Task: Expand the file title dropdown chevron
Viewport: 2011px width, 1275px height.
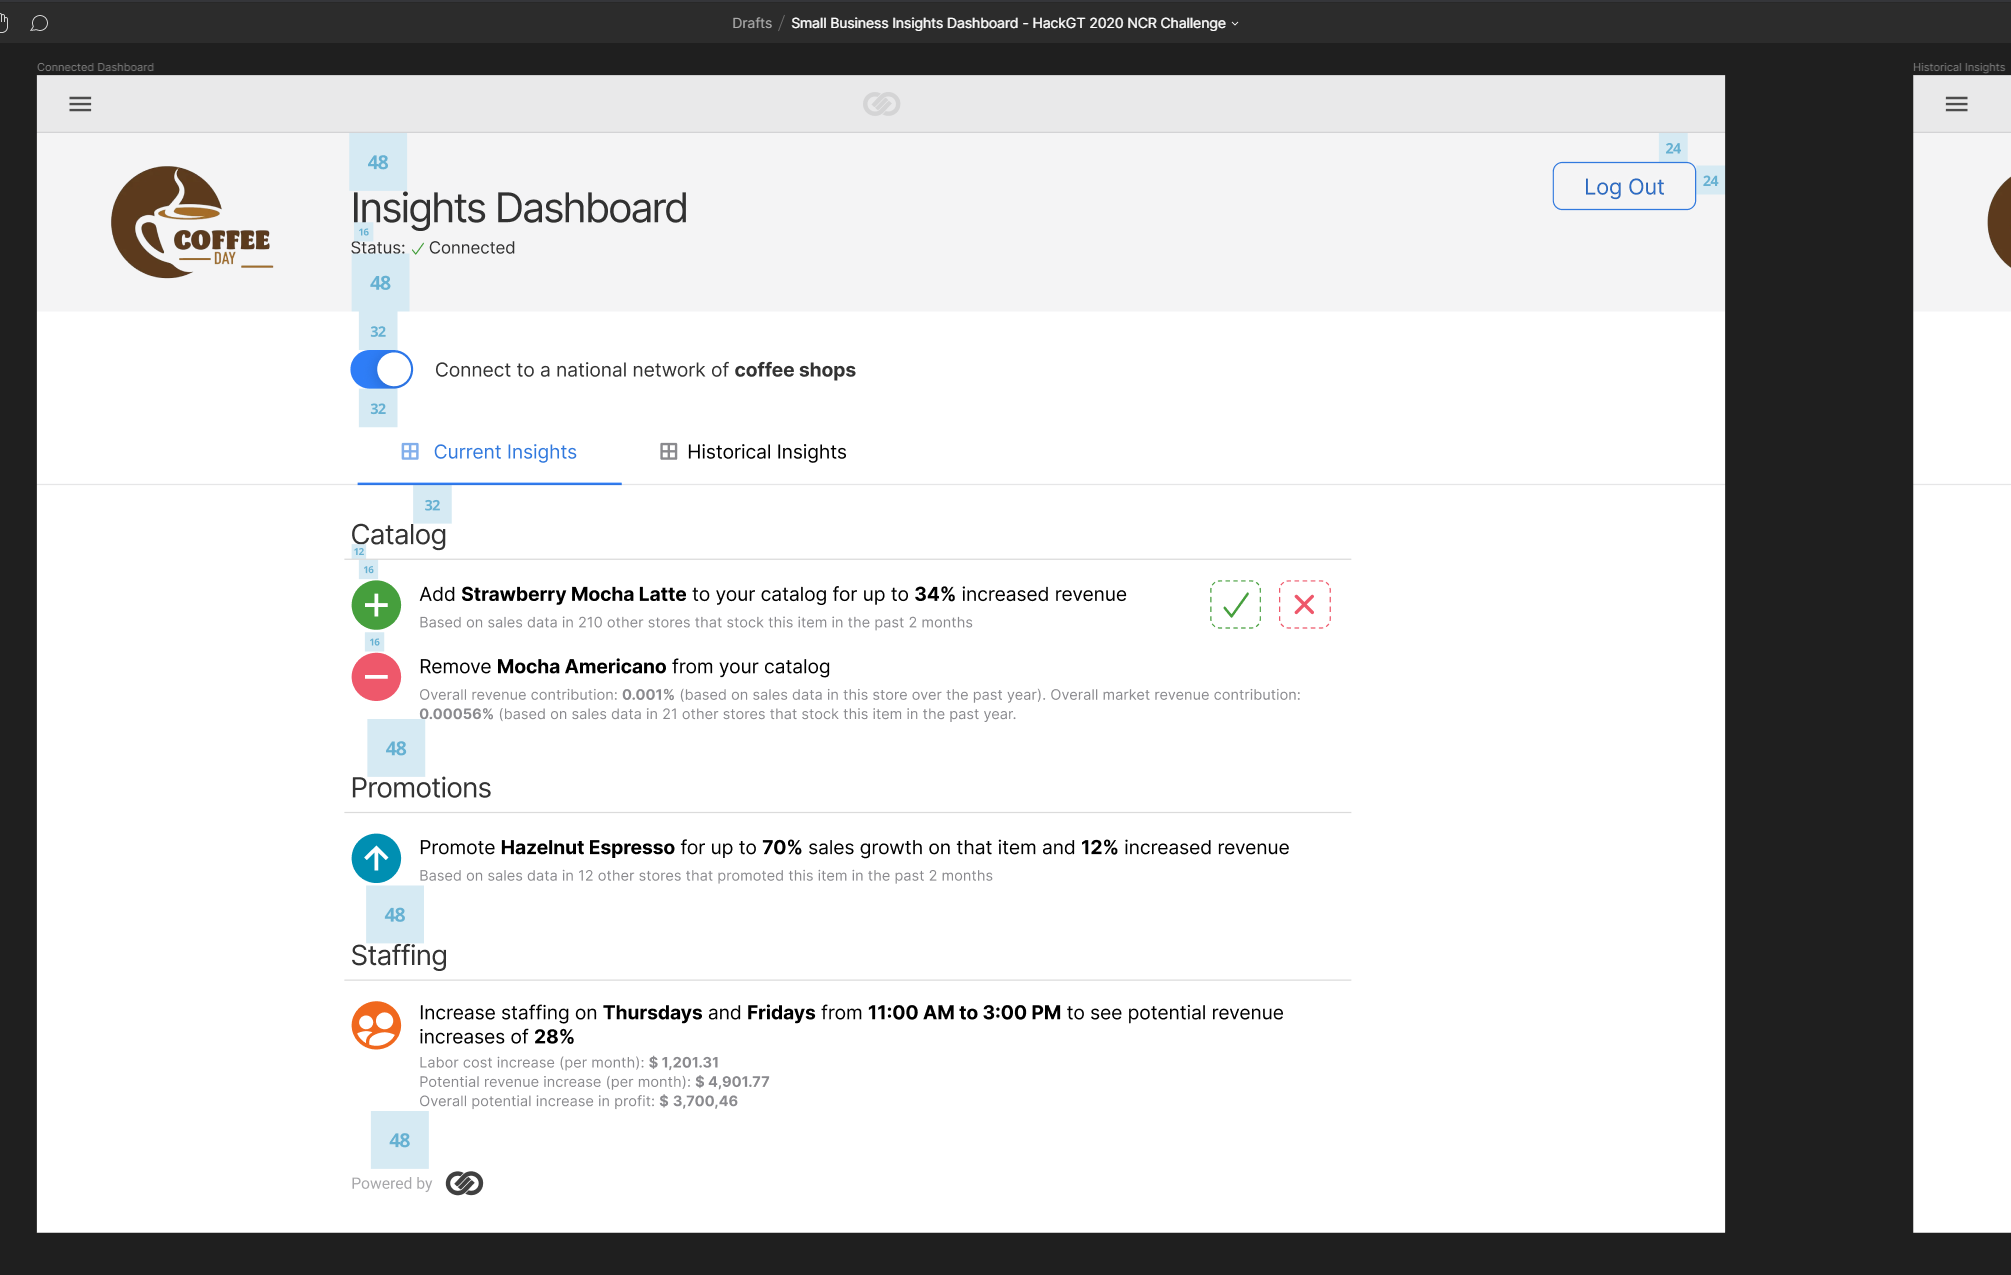Action: (x=1235, y=24)
